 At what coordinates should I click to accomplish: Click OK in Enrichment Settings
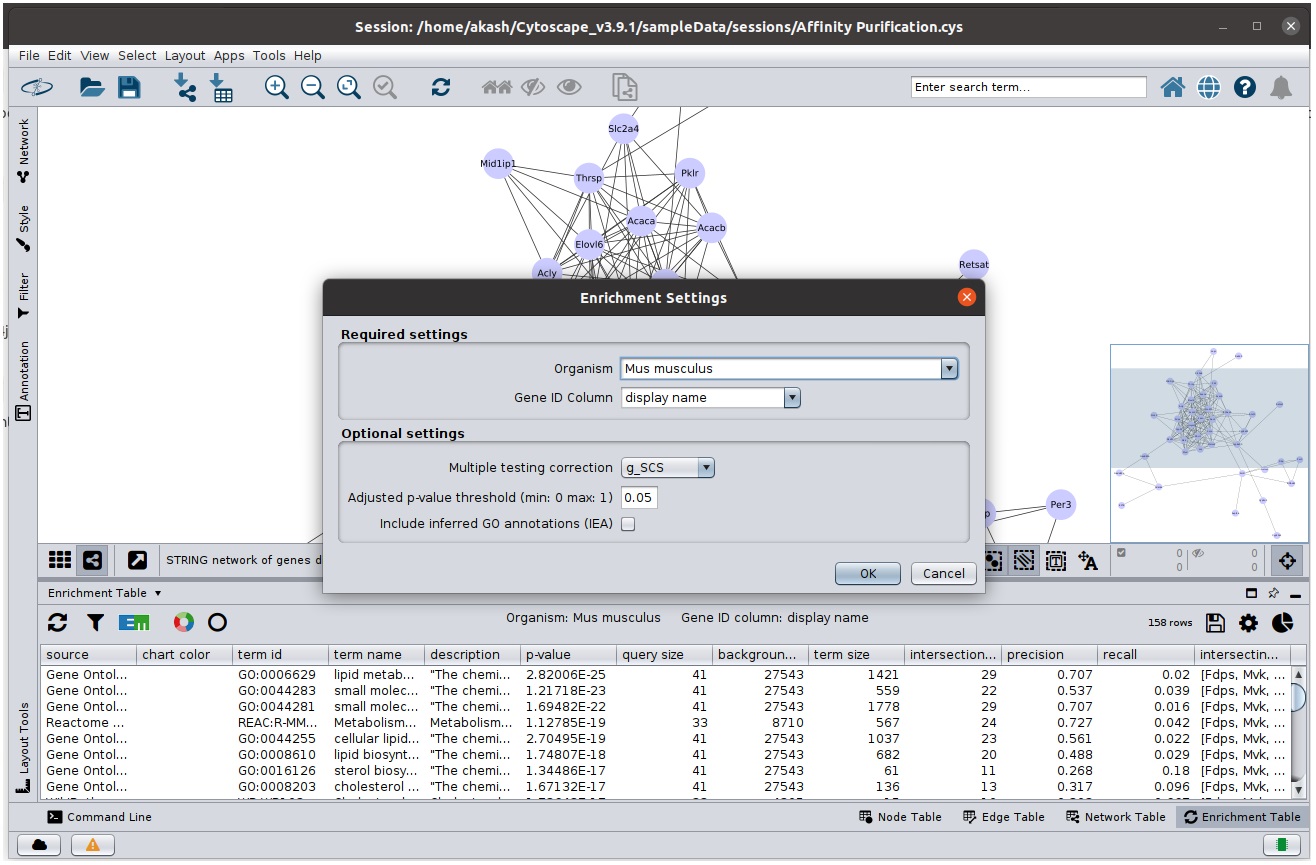click(x=867, y=573)
